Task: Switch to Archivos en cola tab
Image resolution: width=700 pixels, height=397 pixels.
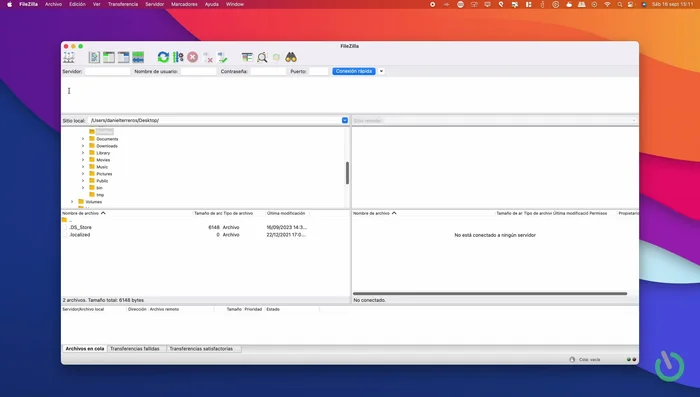Action: coord(84,349)
